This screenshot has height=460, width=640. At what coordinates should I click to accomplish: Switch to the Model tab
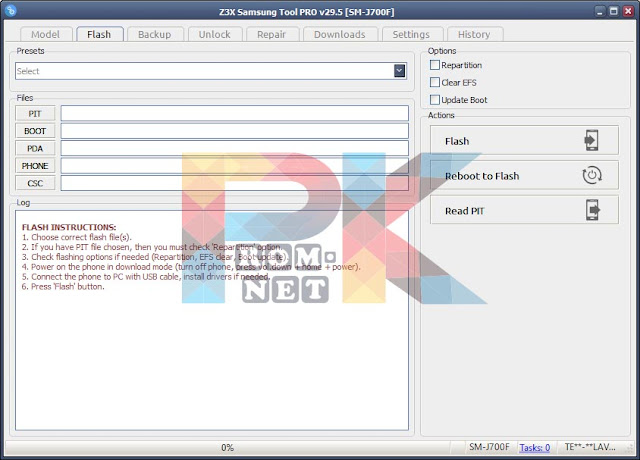point(46,34)
